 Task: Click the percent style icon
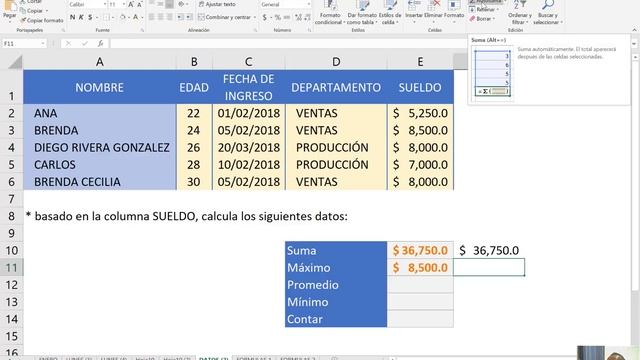278,17
